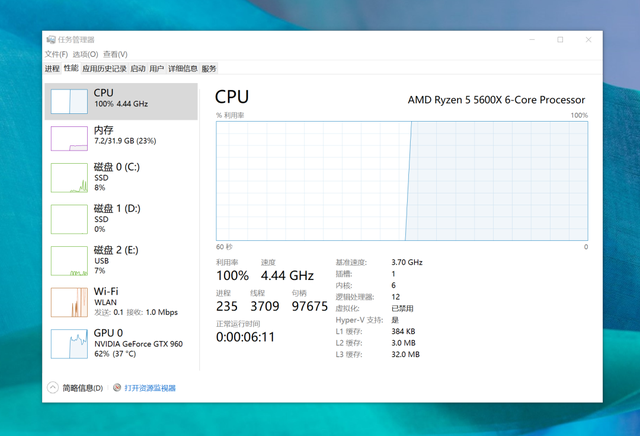Click the Task Manager title bar icon
Image resolution: width=640 pixels, height=436 pixels.
click(x=51, y=40)
